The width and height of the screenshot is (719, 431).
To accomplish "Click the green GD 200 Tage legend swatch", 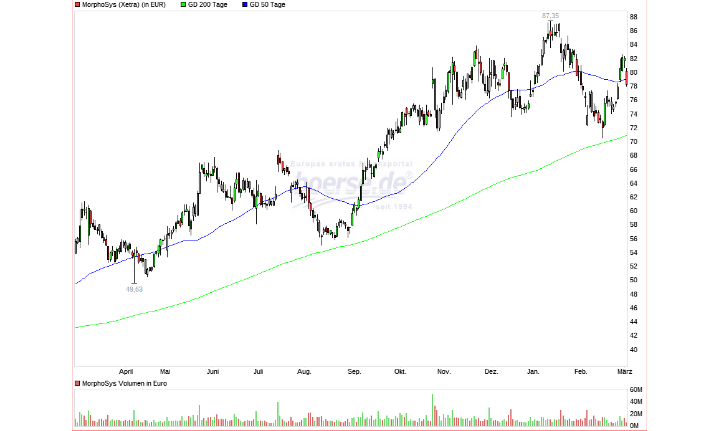I will pos(182,5).
